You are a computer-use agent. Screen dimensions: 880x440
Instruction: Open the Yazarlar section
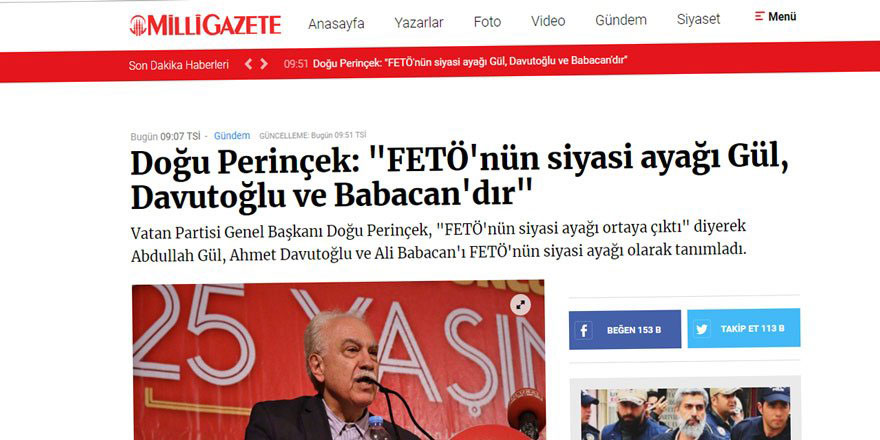[419, 22]
